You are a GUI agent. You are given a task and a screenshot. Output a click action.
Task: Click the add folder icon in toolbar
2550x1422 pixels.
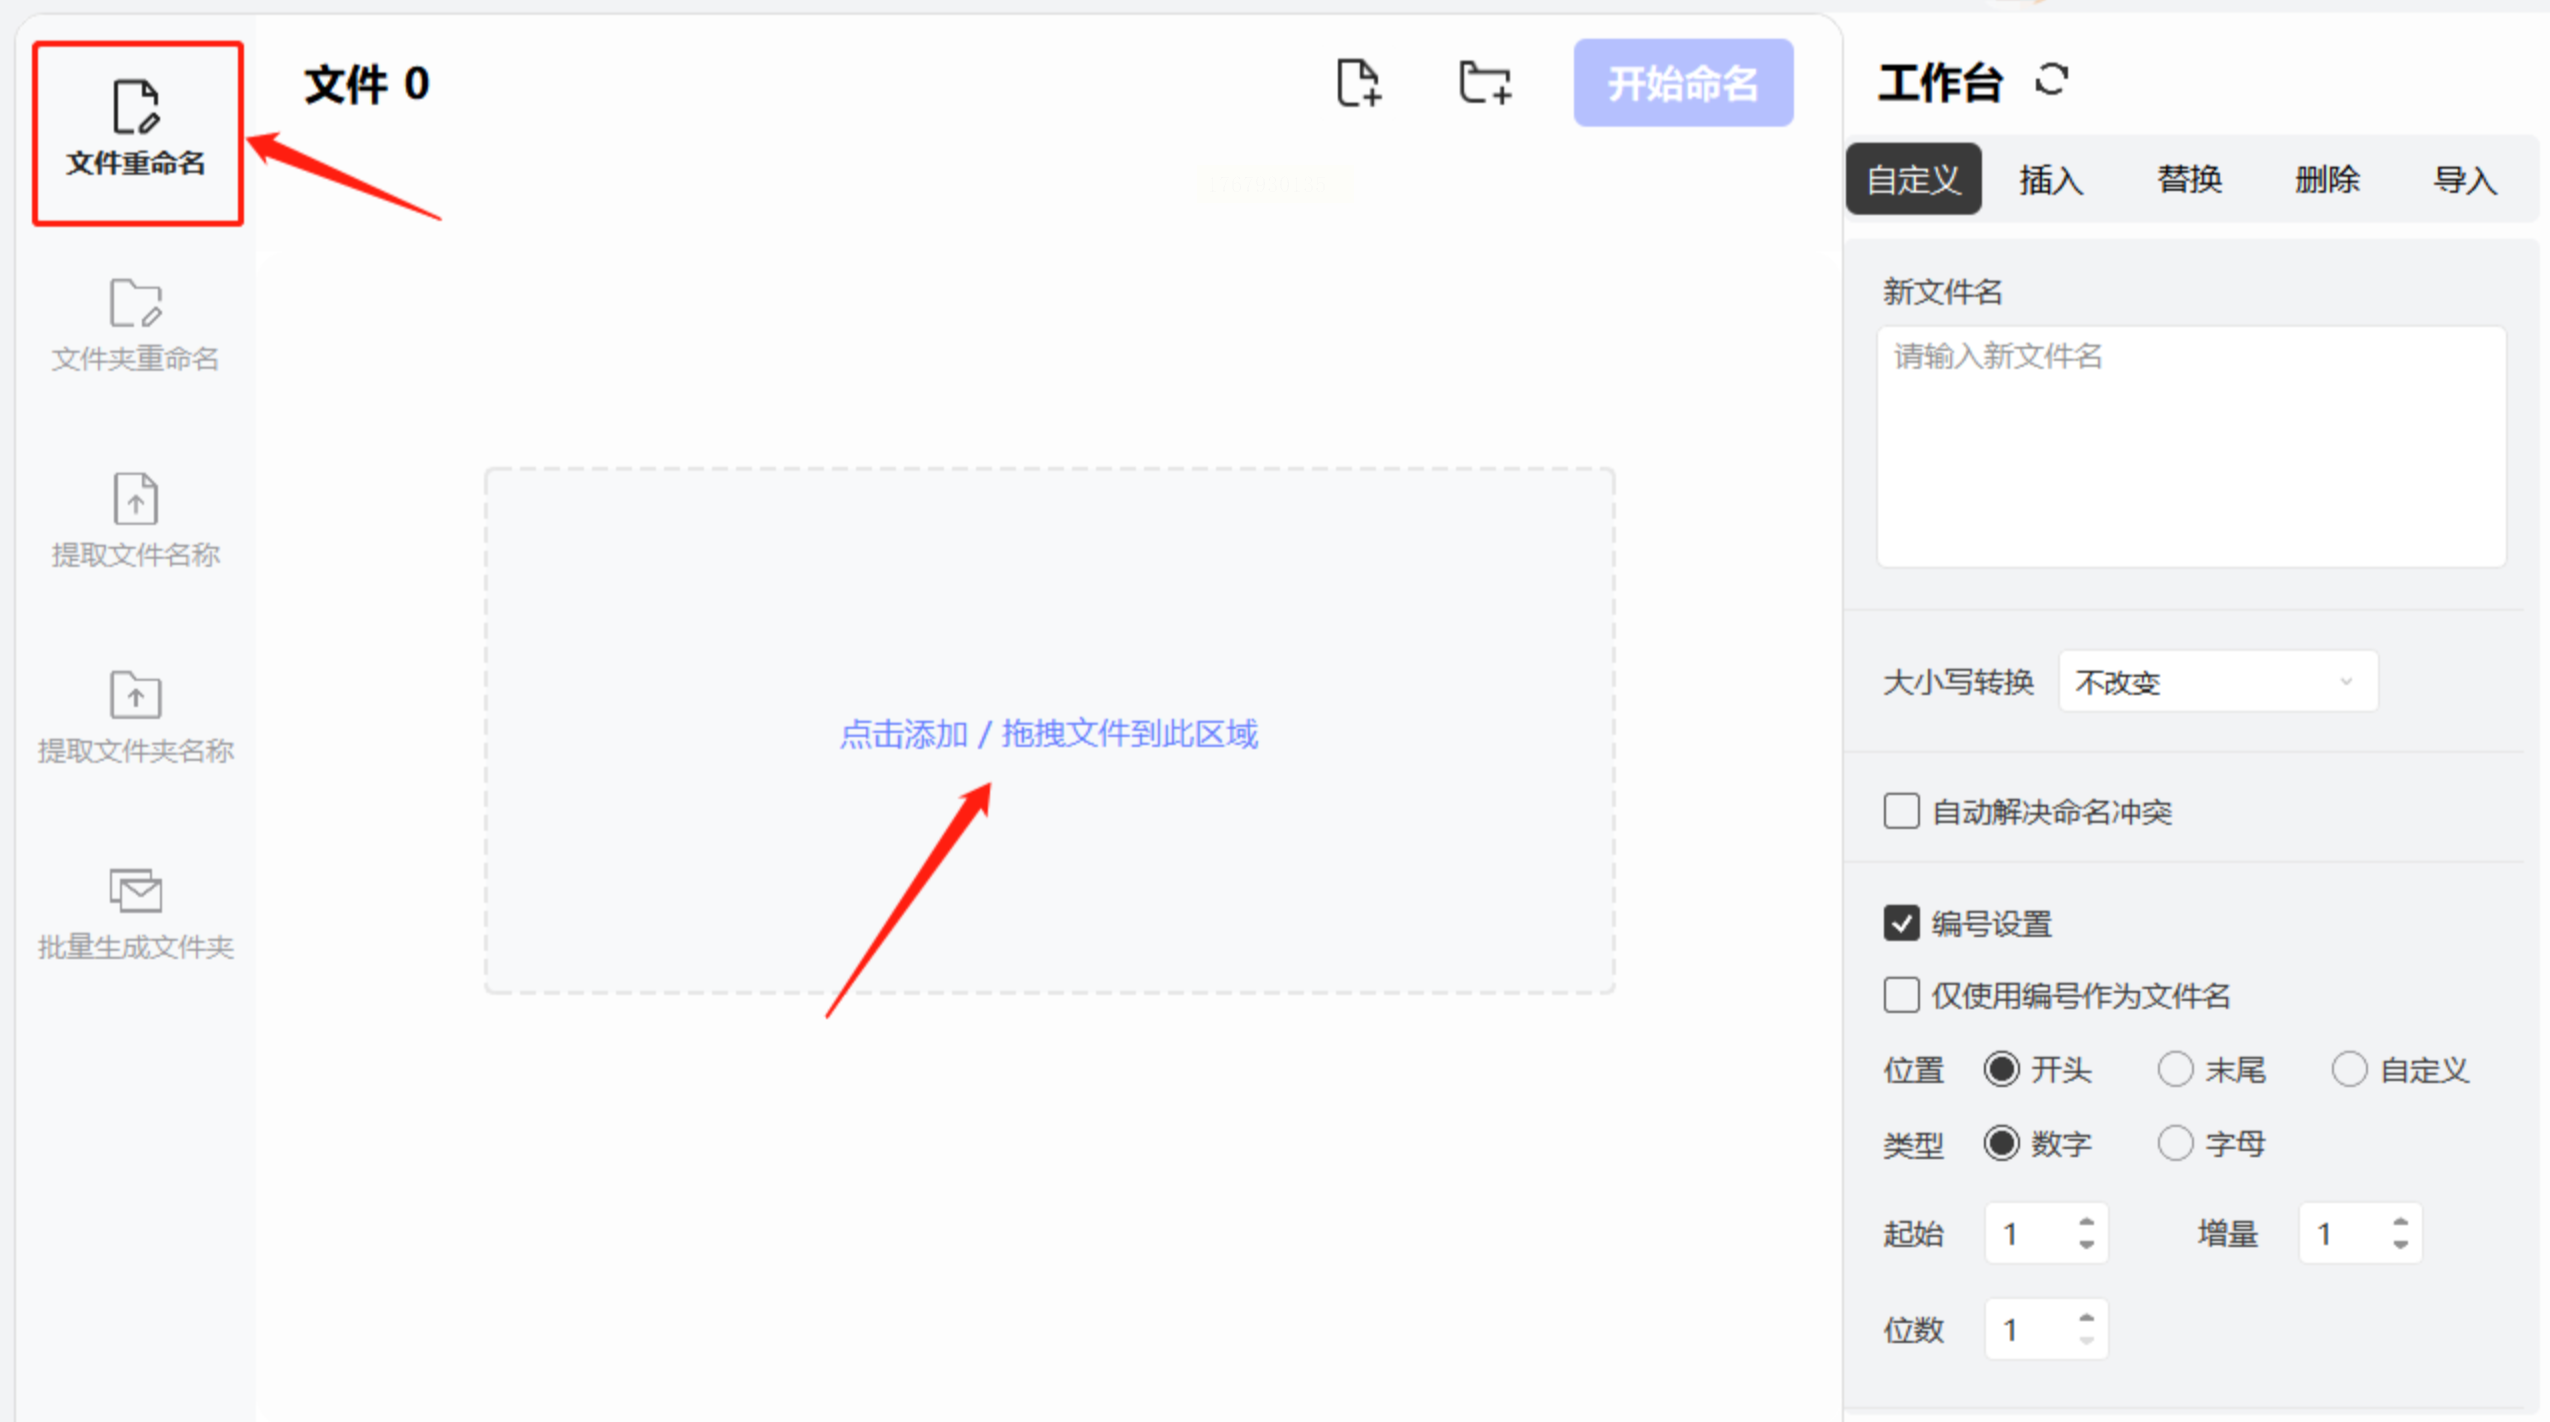coord(1484,83)
